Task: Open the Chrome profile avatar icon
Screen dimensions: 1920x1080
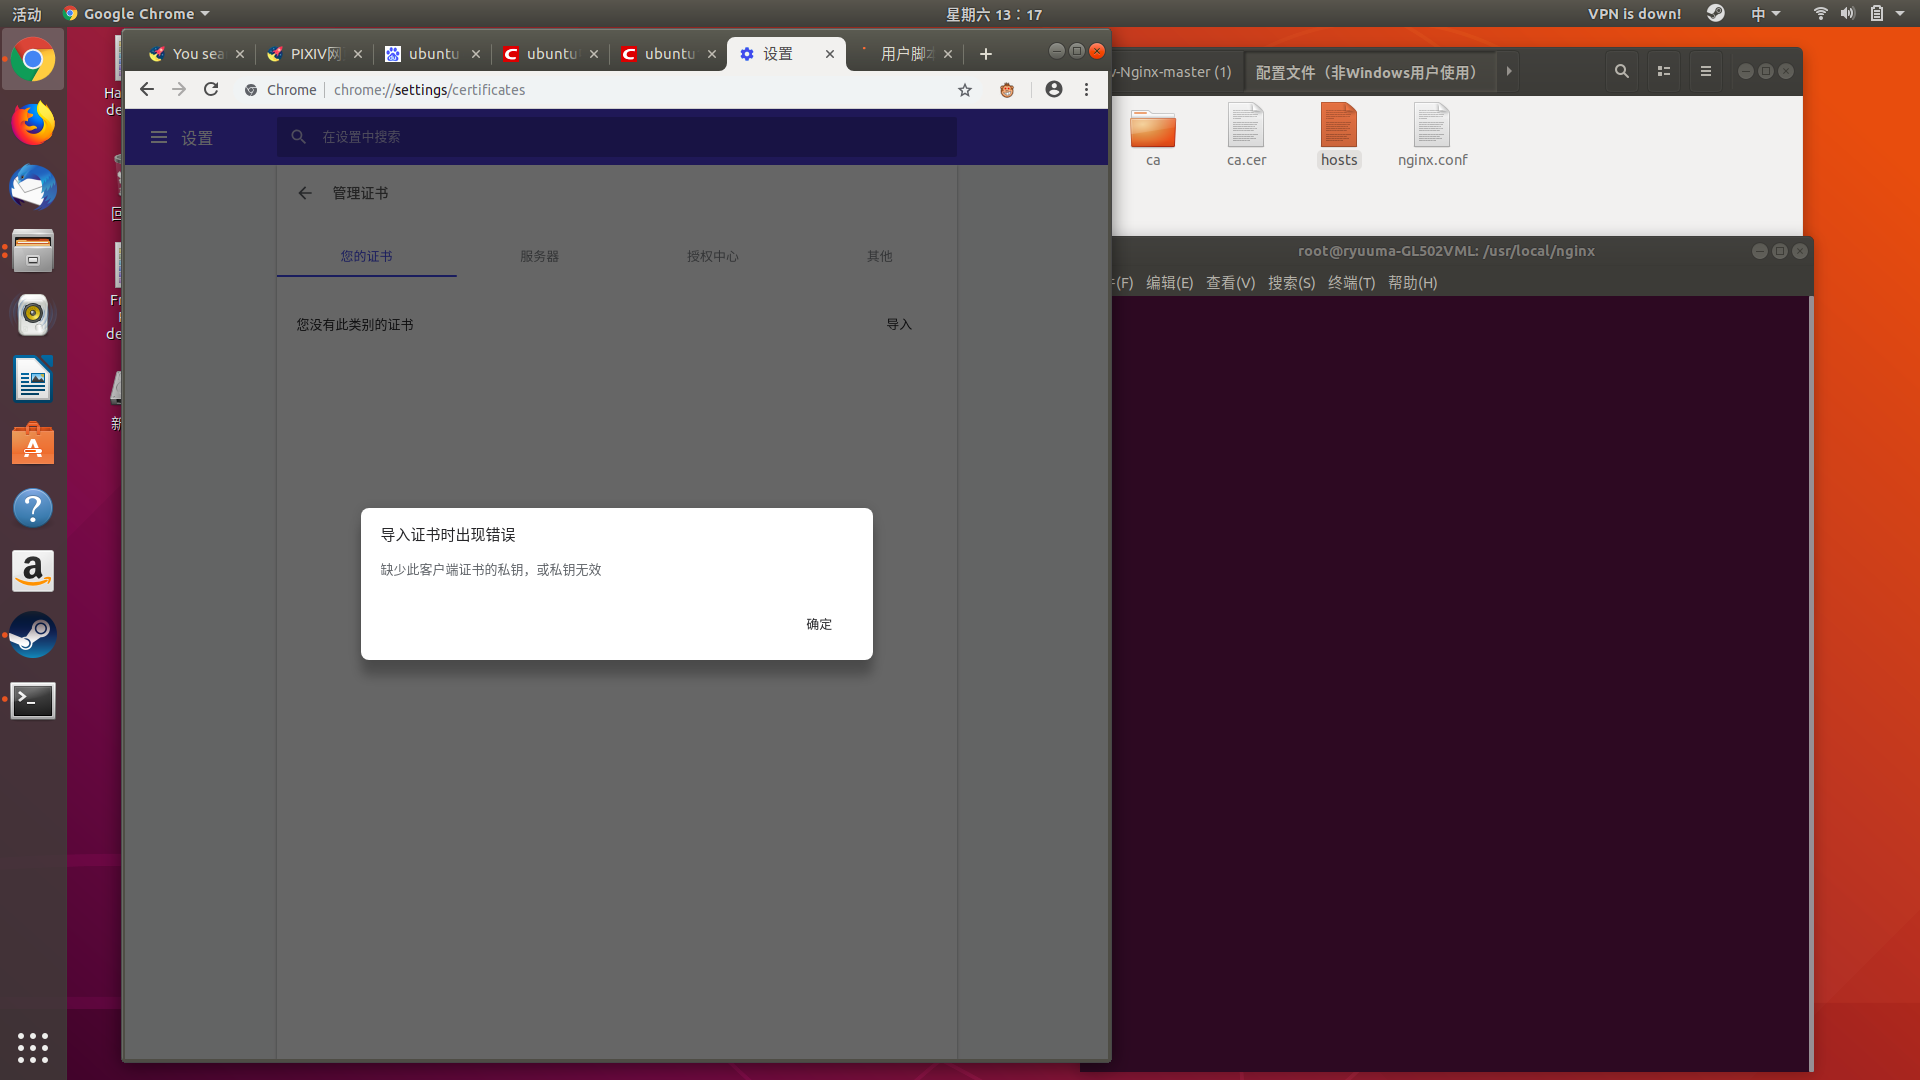Action: (1054, 90)
